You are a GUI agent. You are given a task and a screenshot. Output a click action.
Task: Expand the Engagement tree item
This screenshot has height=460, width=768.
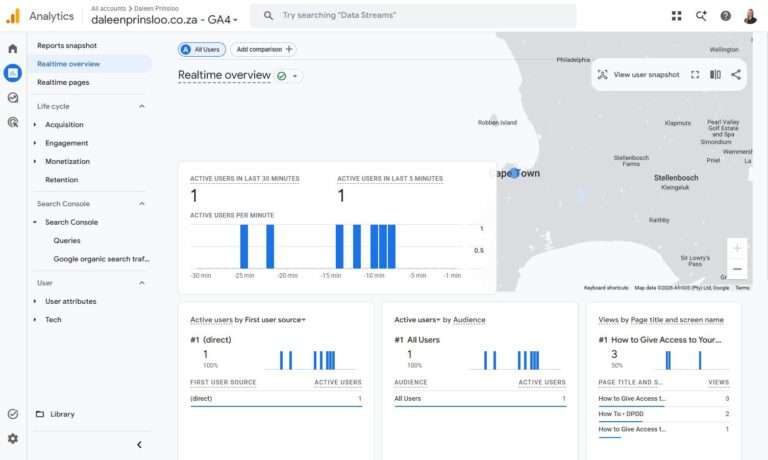(35, 143)
